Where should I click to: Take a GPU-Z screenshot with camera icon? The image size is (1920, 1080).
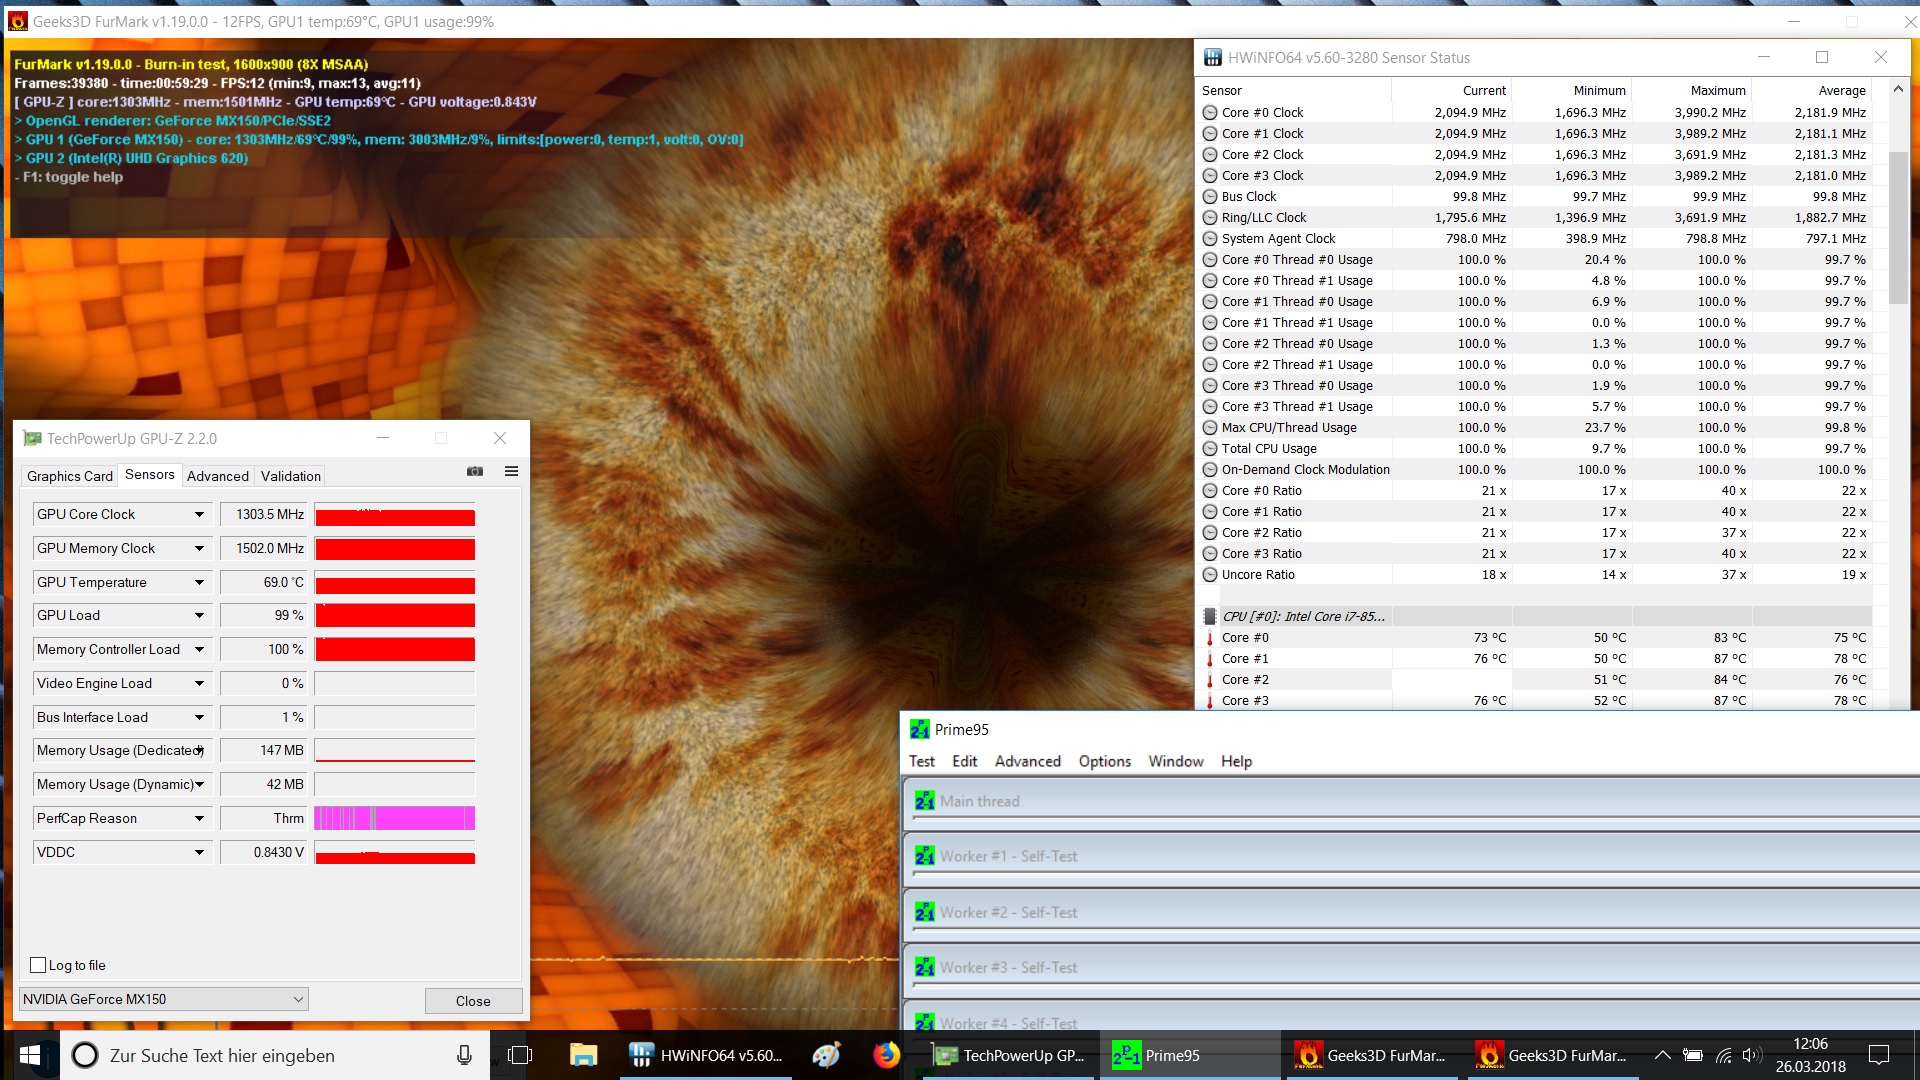(475, 472)
